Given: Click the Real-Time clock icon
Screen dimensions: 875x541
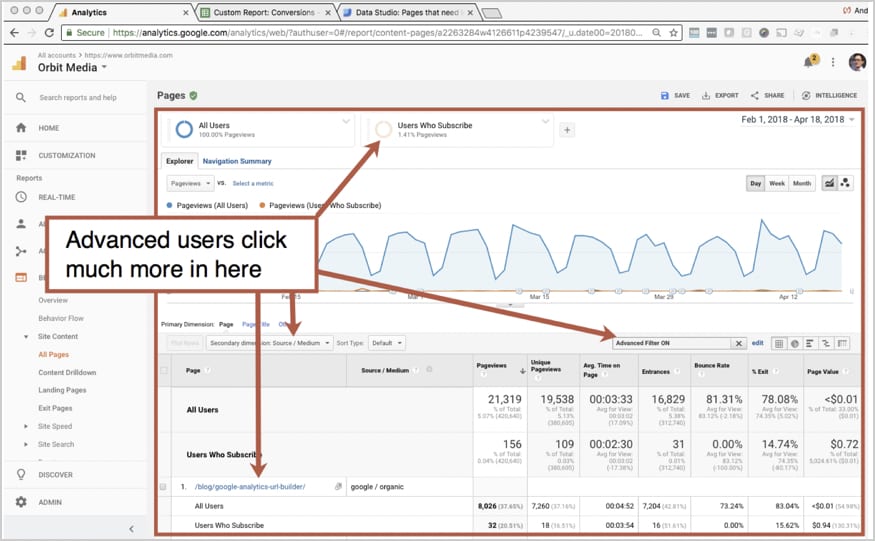Looking at the screenshot, I should point(21,197).
